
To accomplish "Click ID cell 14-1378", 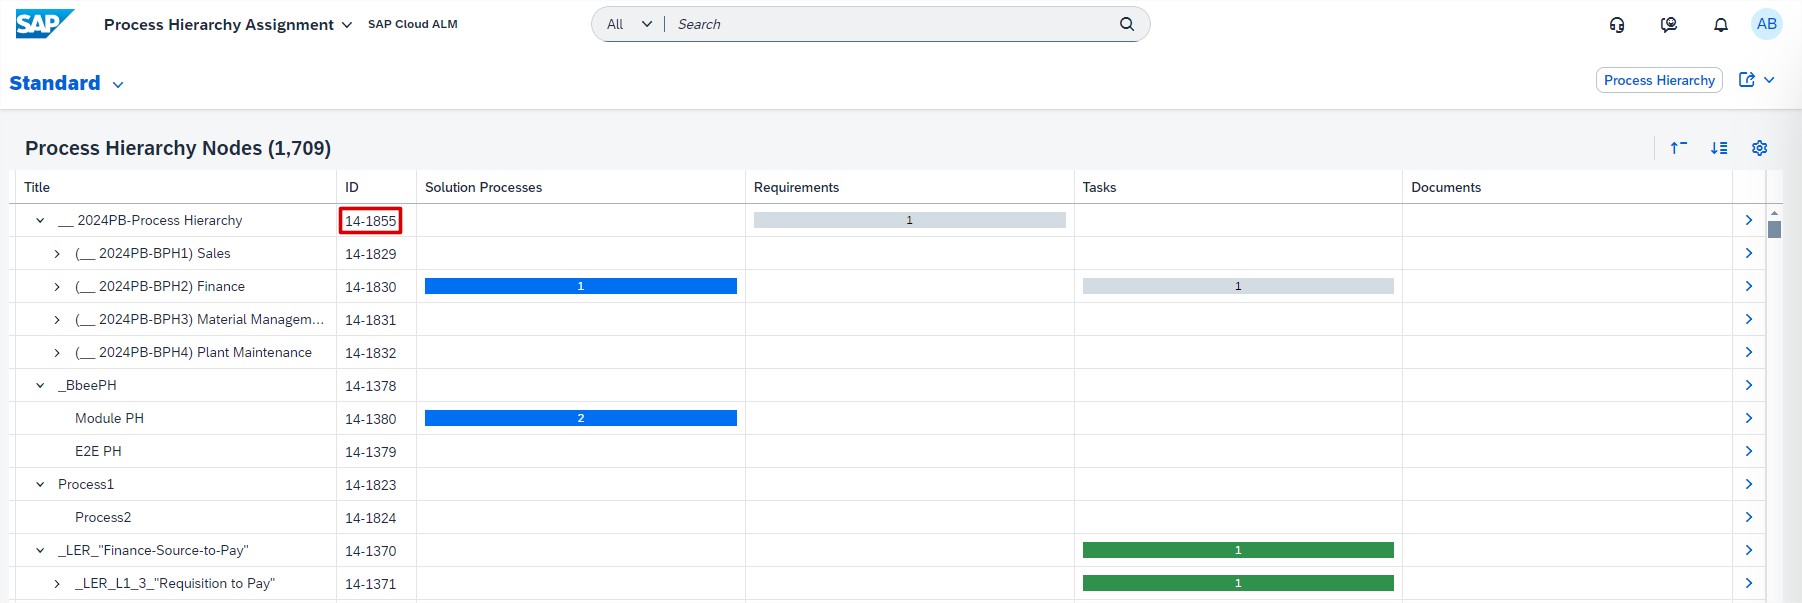I will (x=370, y=386).
